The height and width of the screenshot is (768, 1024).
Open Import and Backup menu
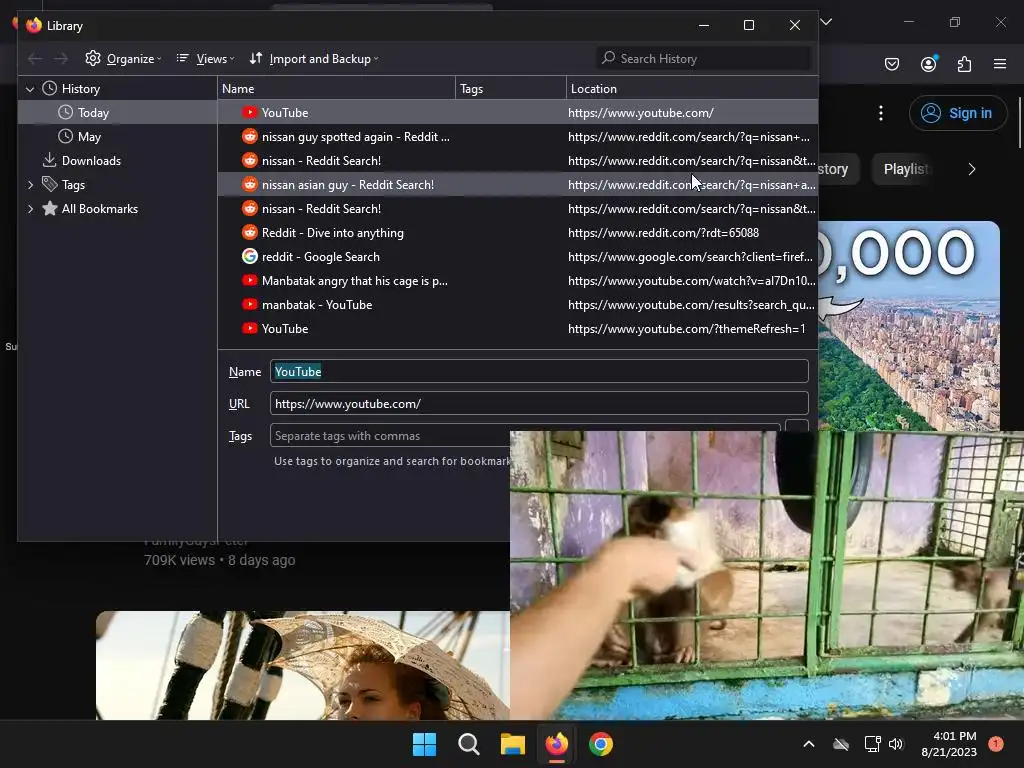314,59
